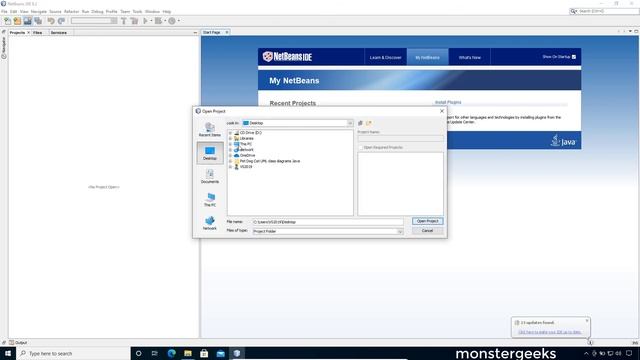640x360 pixels.
Task: Select the Libraries folder entry
Action: (247, 138)
